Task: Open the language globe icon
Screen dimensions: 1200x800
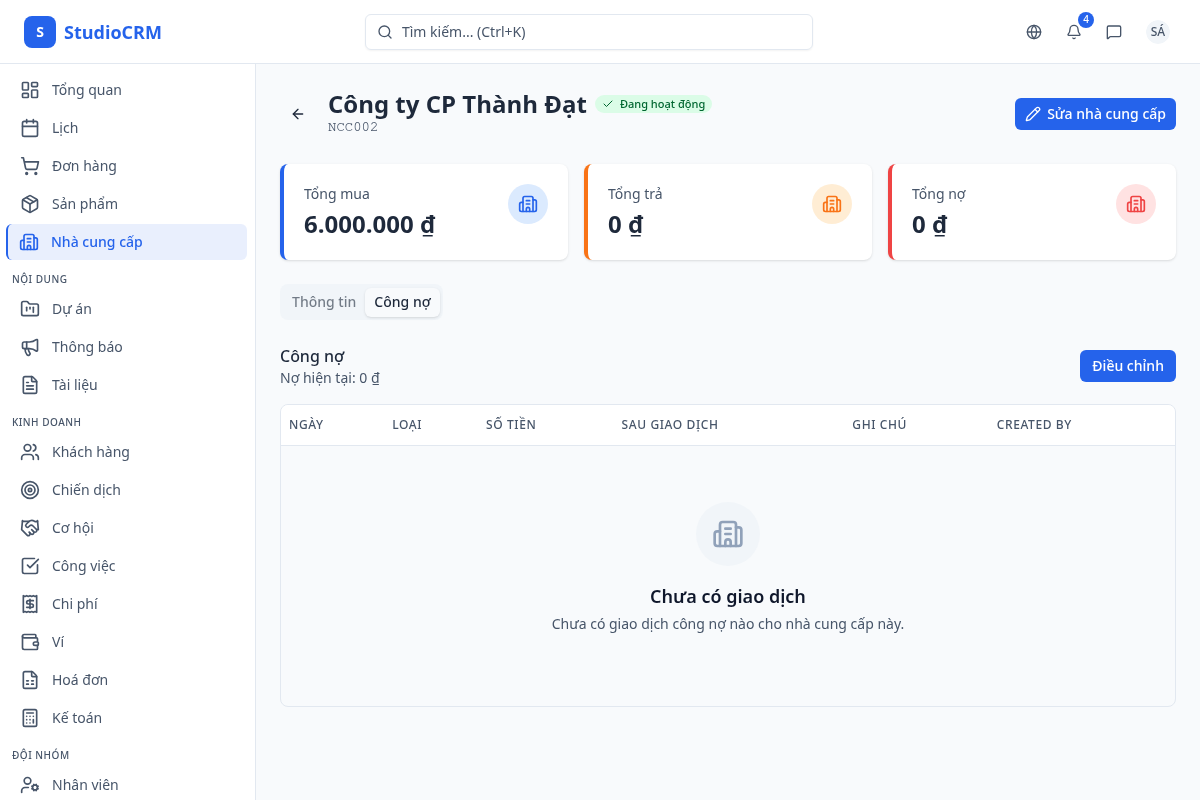Action: 1034,32
